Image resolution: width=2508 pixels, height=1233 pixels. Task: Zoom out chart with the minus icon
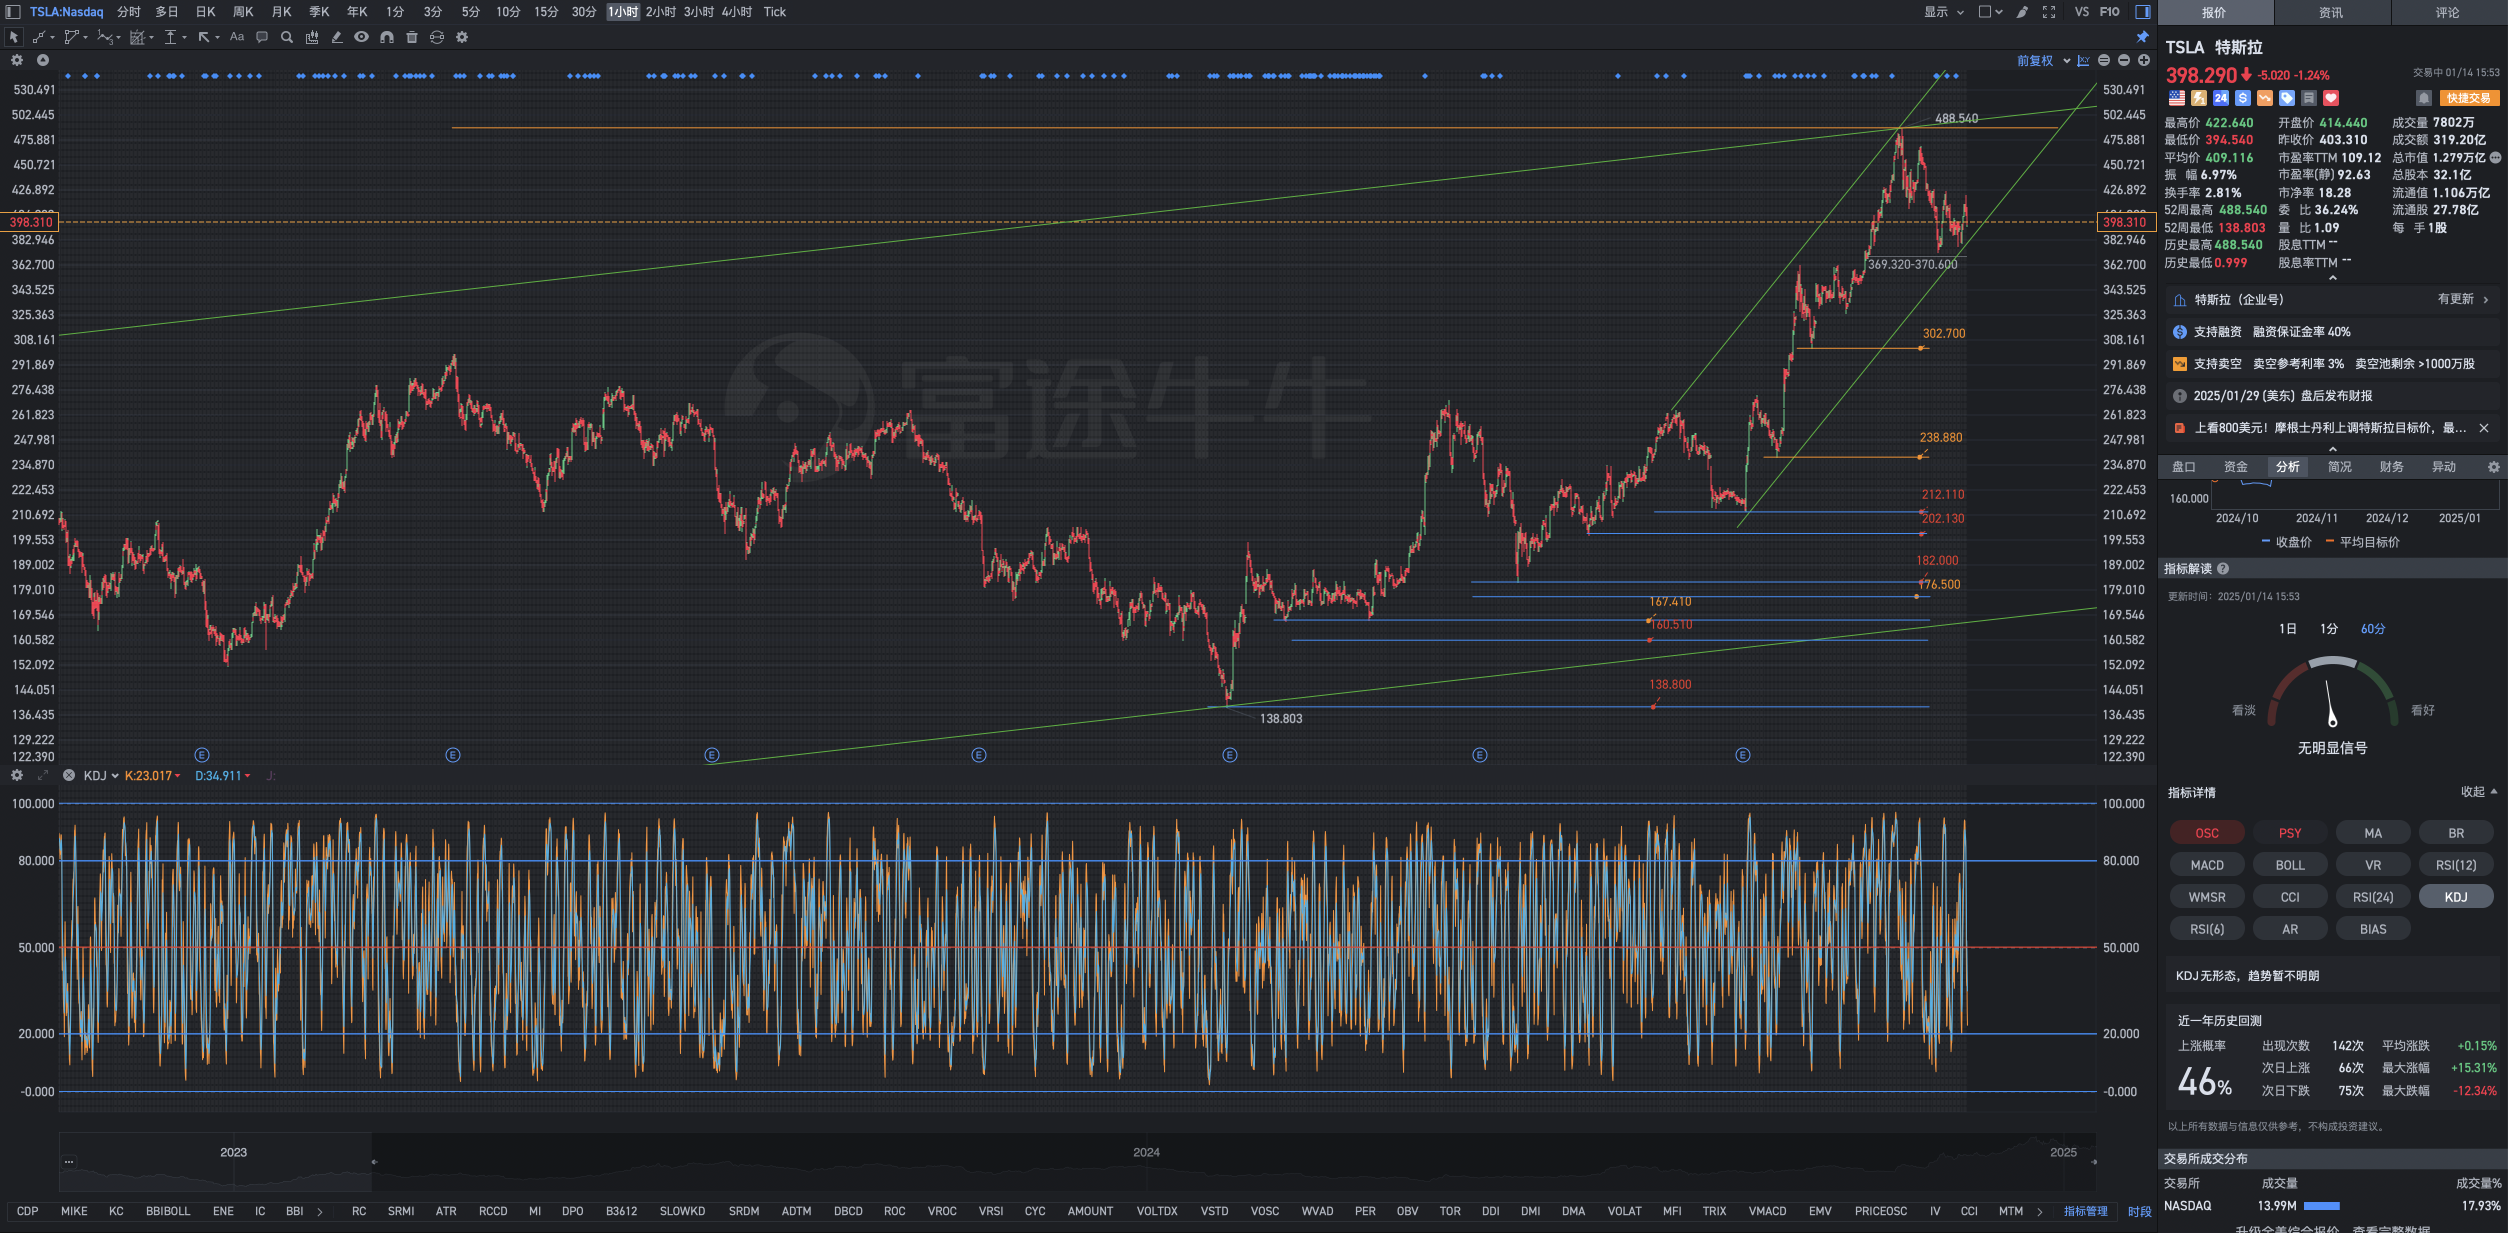[2124, 61]
